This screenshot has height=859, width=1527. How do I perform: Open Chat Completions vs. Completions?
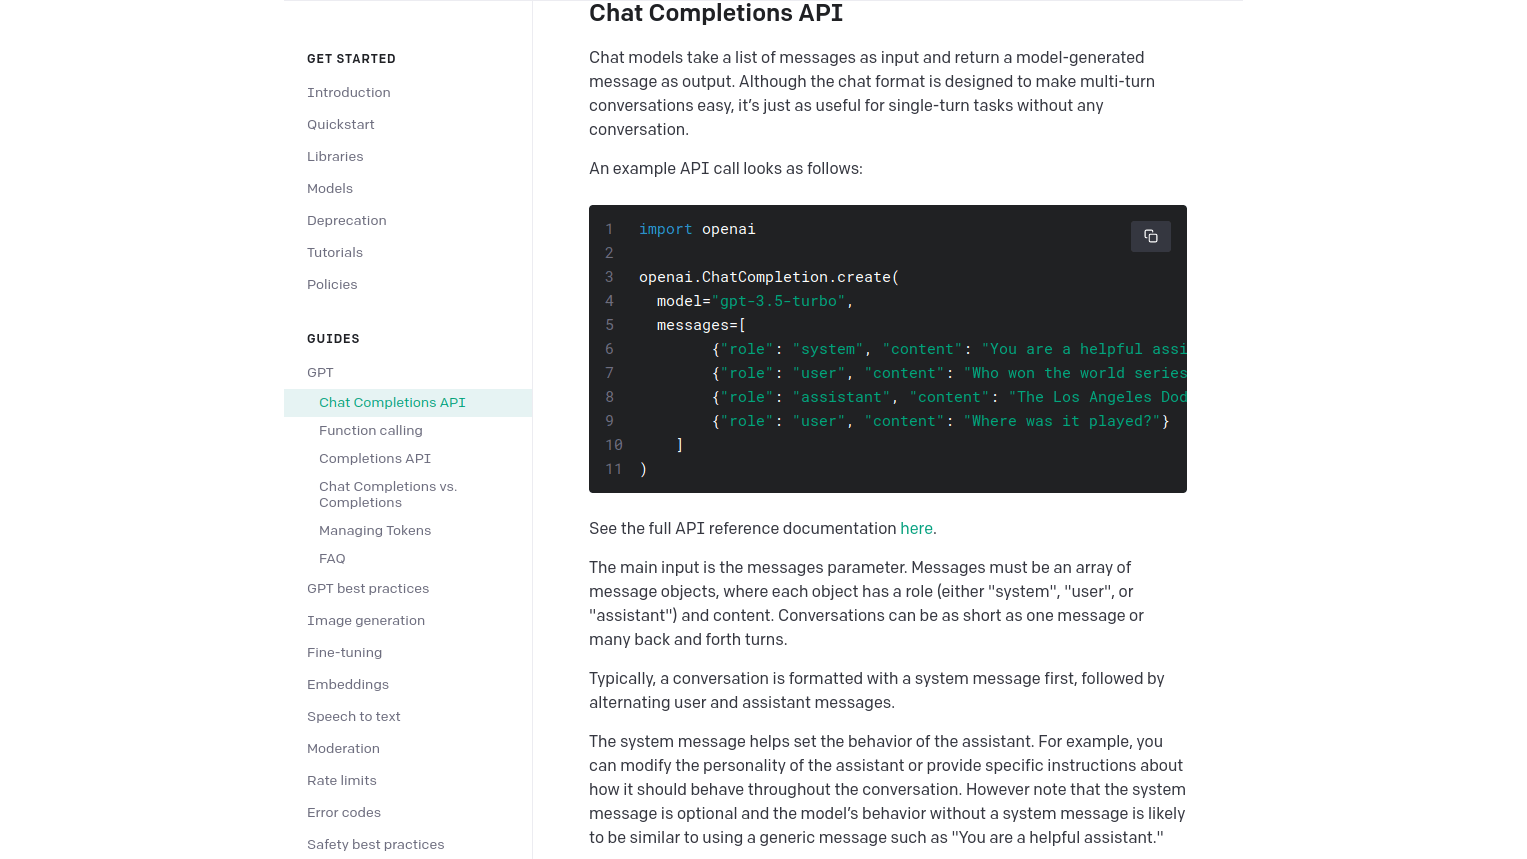click(388, 494)
